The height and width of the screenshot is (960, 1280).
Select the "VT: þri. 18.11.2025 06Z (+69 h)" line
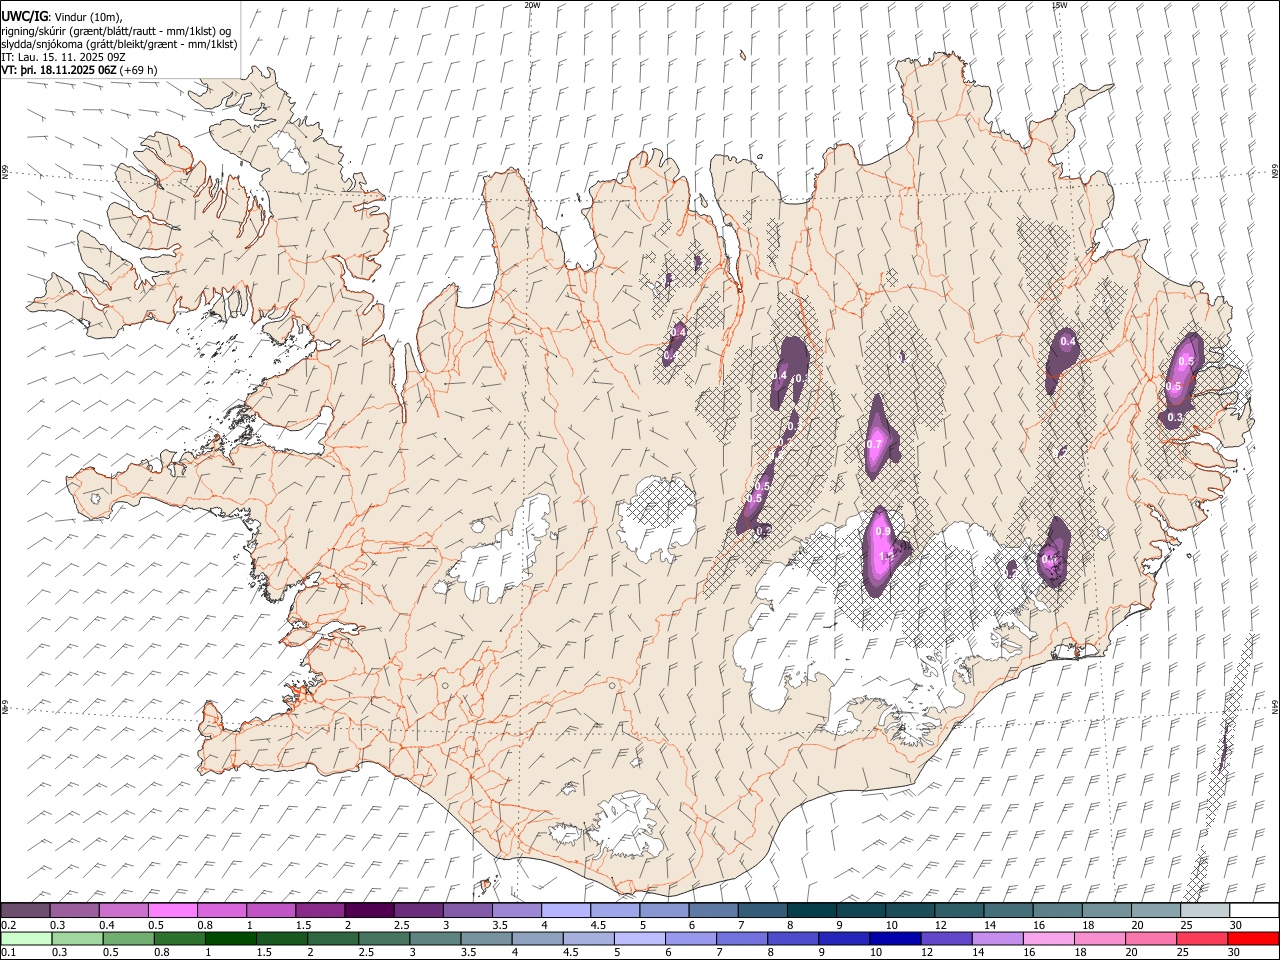(79, 70)
